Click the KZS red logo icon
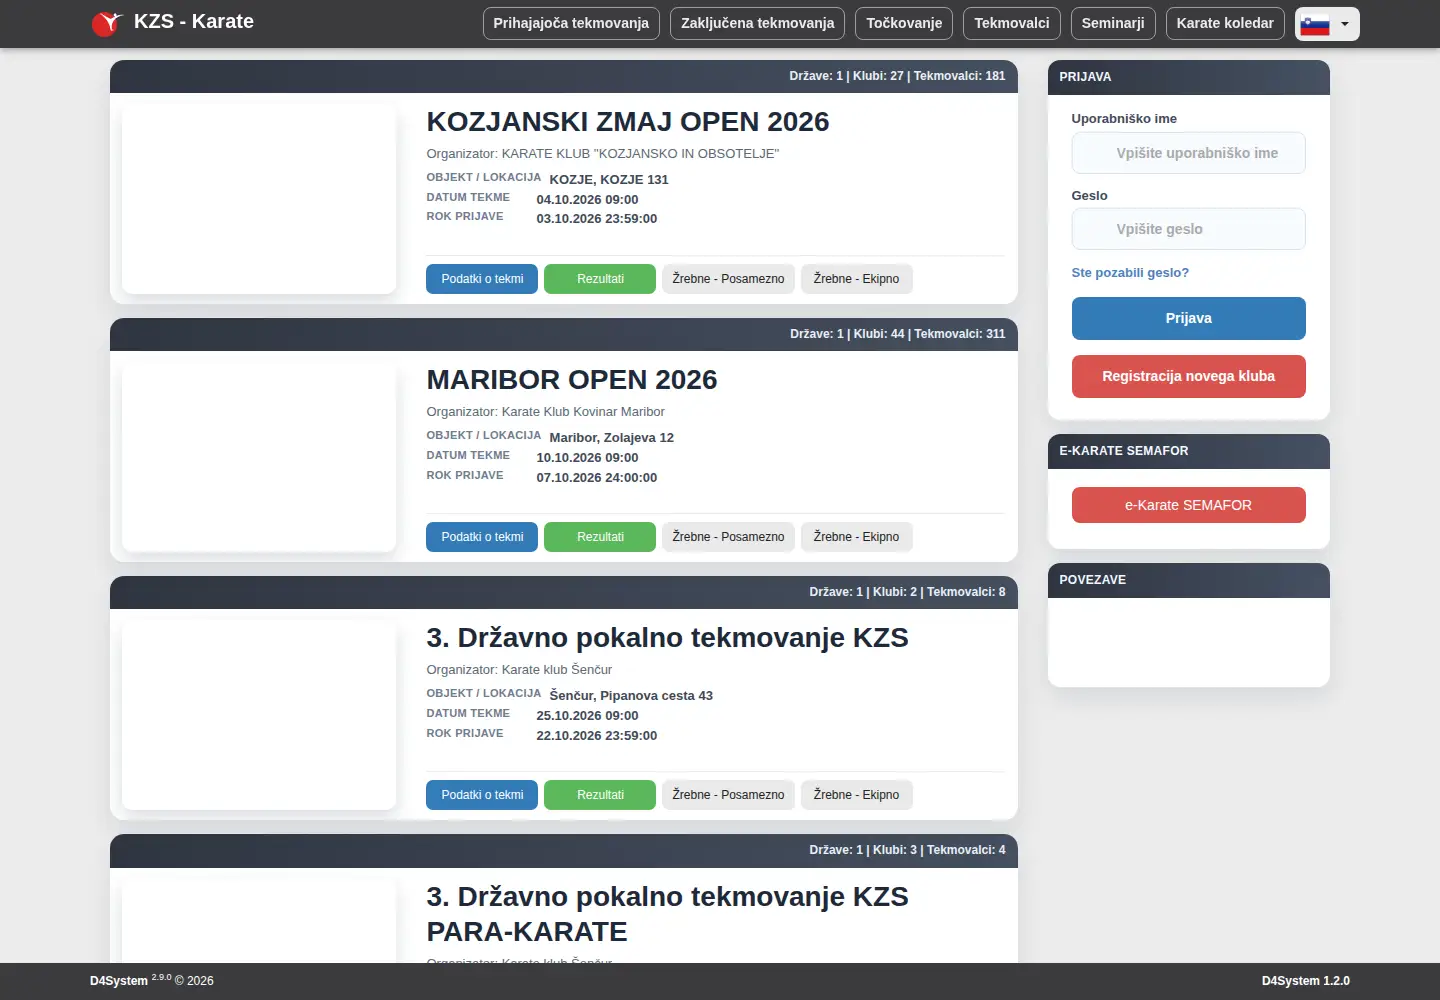This screenshot has width=1440, height=1000. 106,23
